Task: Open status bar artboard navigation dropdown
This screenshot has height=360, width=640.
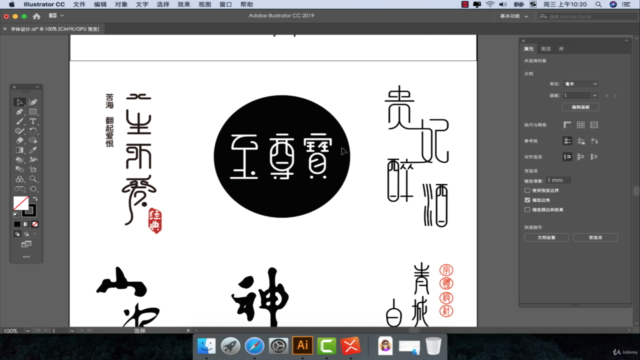Action: click(72, 331)
